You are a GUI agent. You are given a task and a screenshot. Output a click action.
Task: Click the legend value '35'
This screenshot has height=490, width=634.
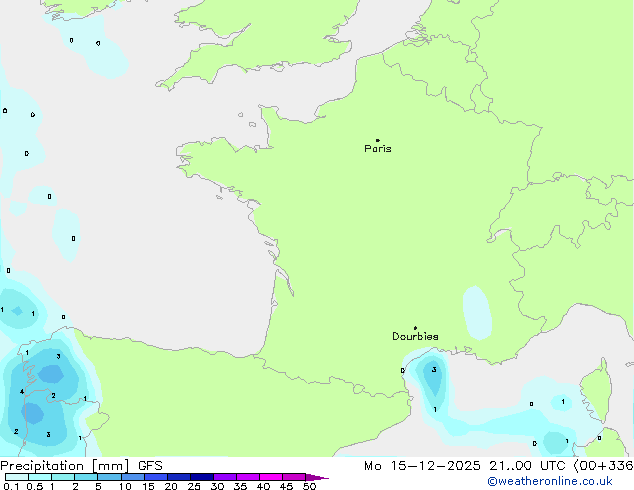coord(240,486)
